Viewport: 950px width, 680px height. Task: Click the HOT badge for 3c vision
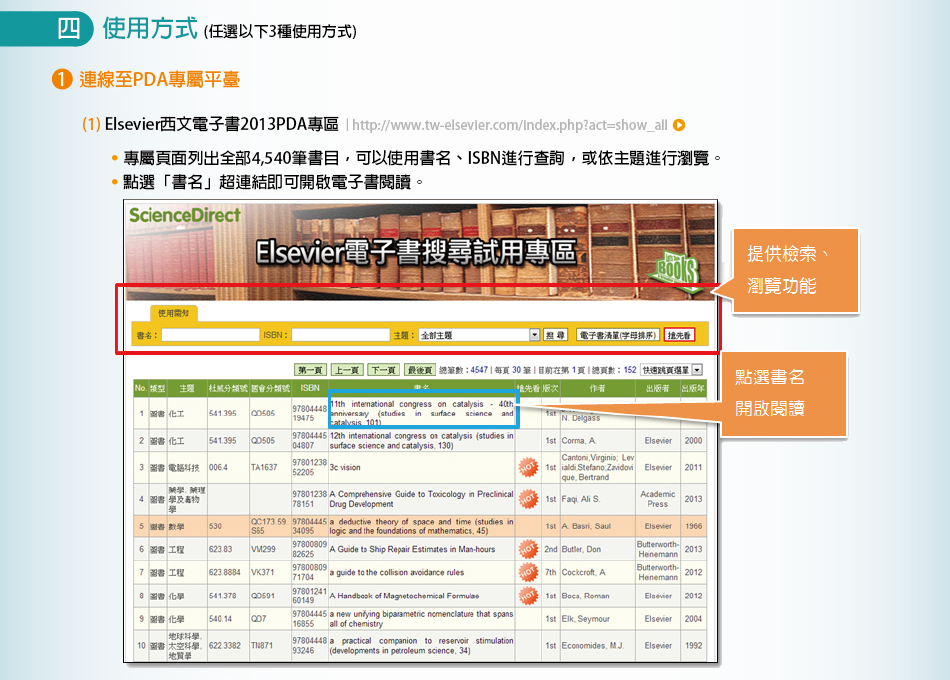point(528,467)
